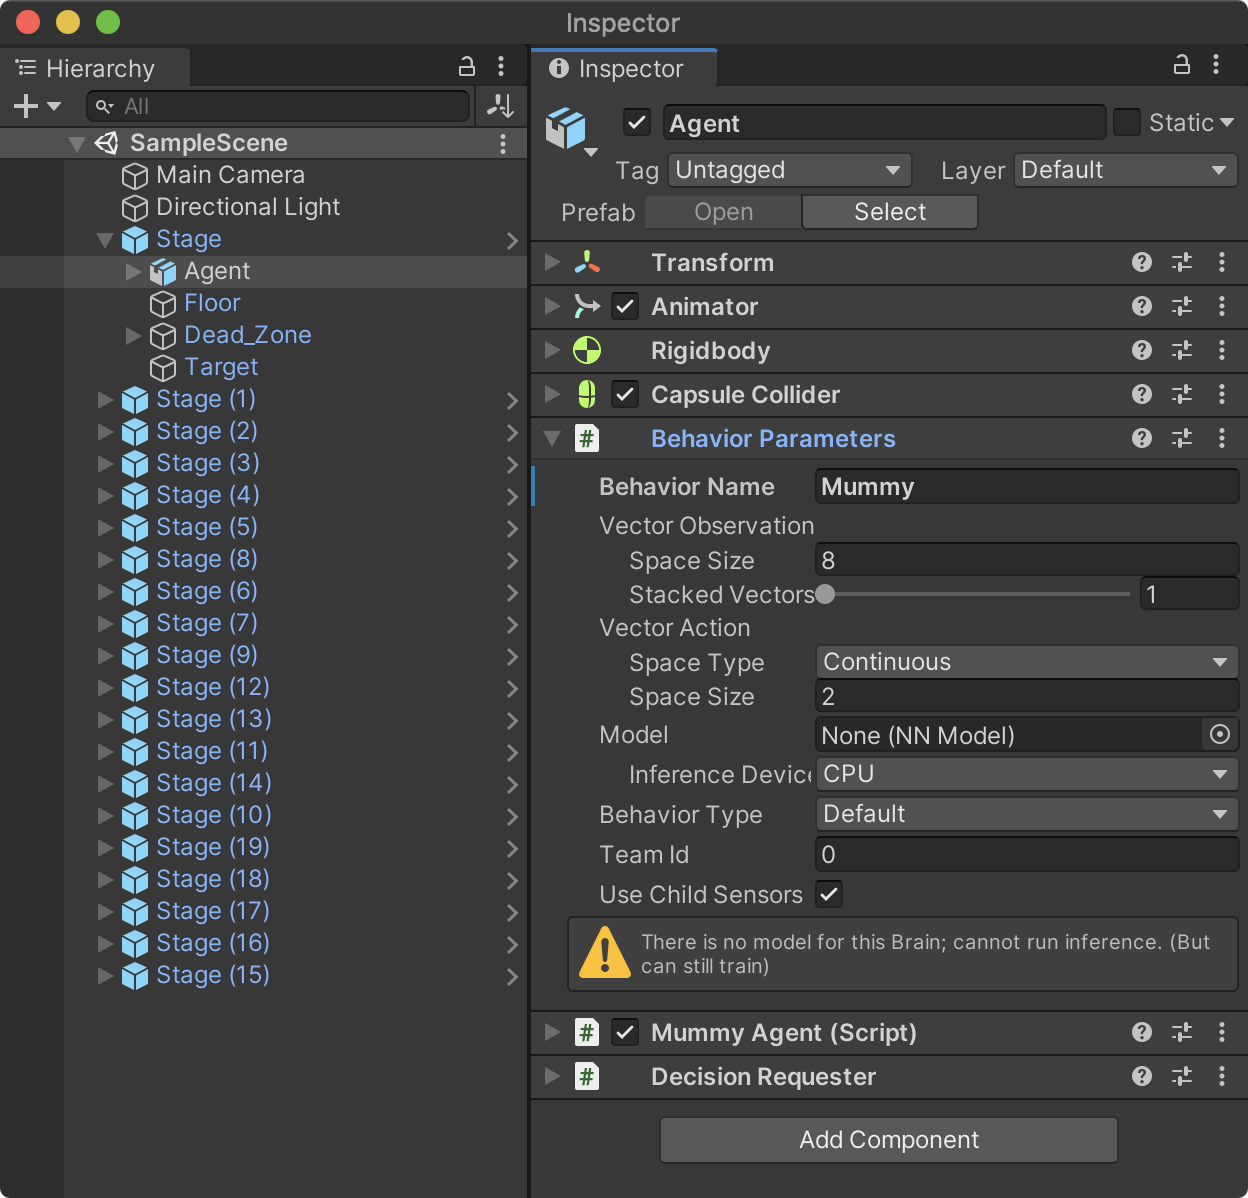This screenshot has height=1198, width=1248.
Task: Open Capsule Collider preset sliders icon
Action: 1182,394
